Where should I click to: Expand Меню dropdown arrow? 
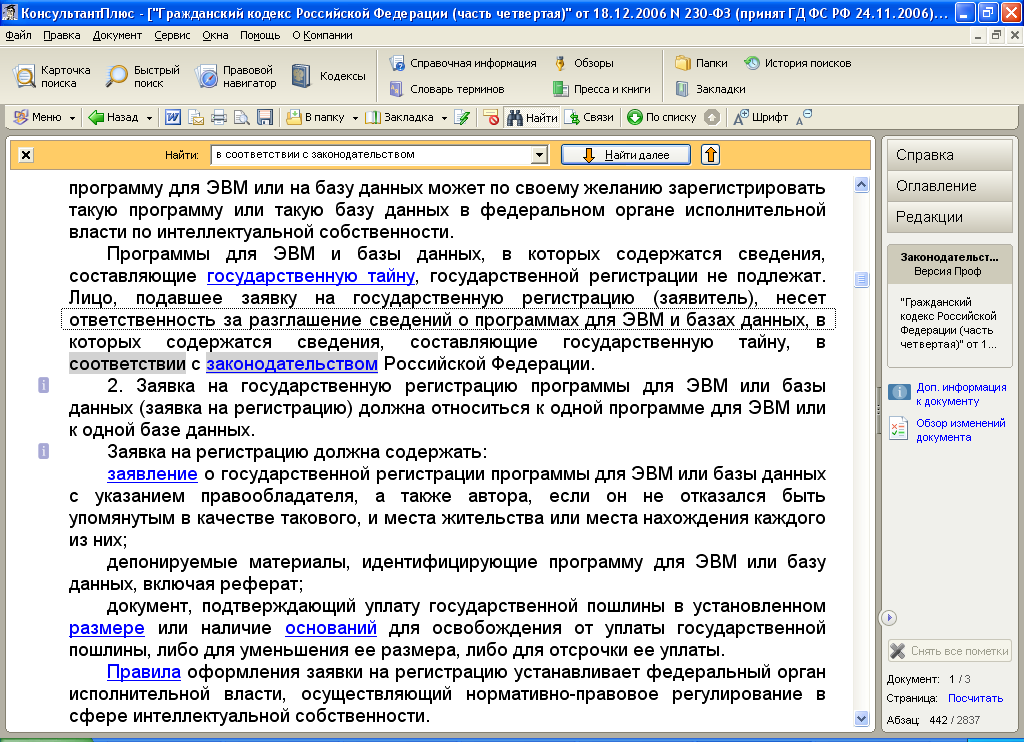click(x=72, y=118)
